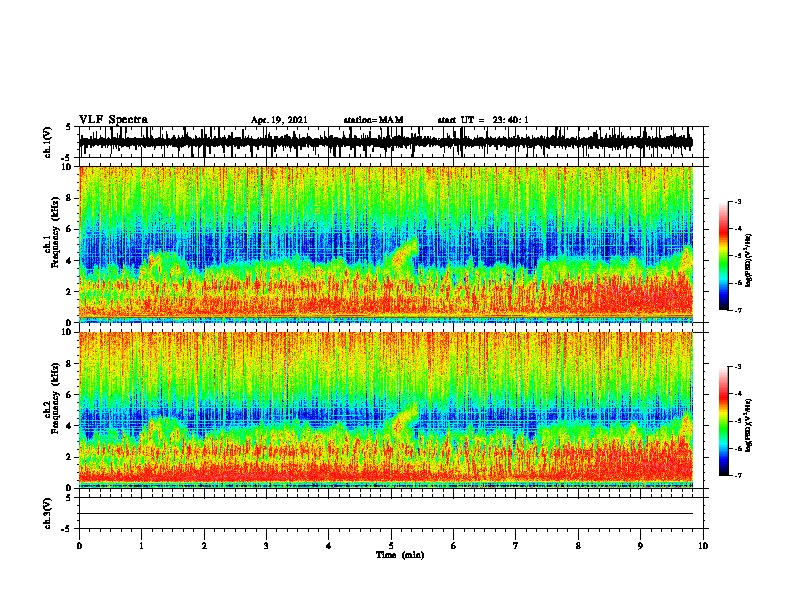Click the "2" kHz tick on ch.2 frequency axis
The image size is (792, 612).
[70, 457]
